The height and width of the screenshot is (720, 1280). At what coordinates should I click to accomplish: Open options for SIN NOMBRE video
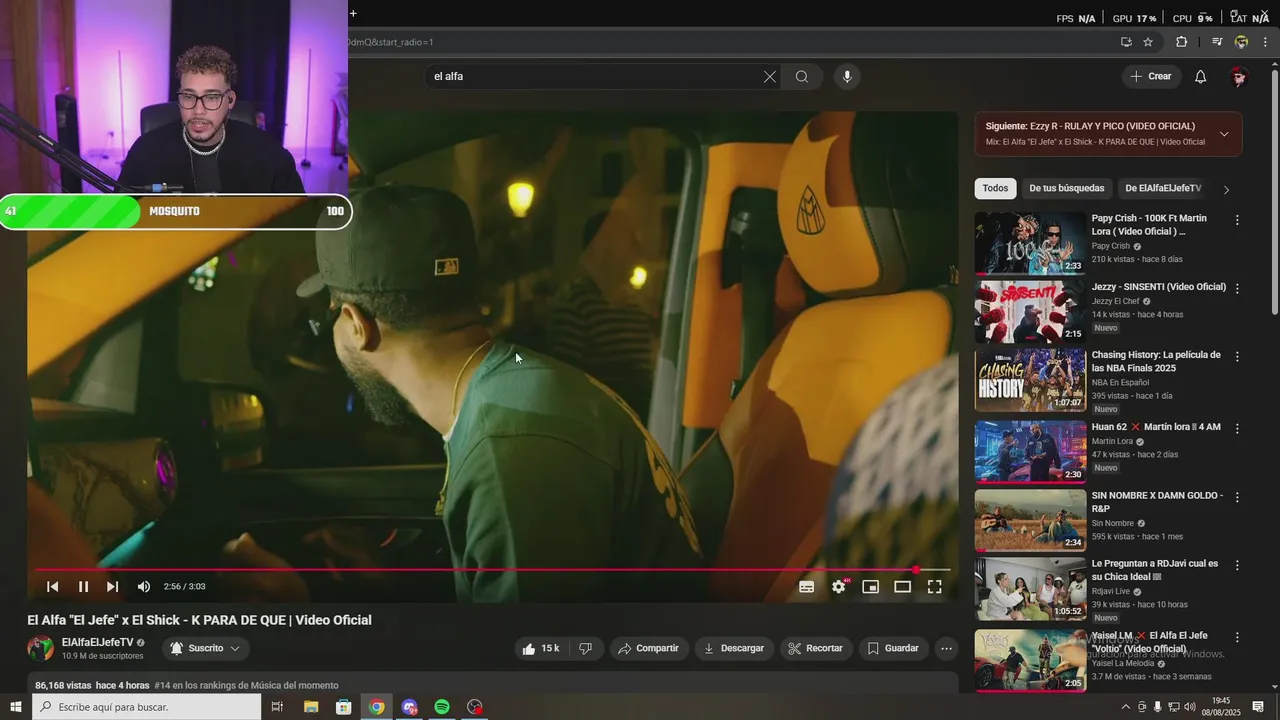click(1237, 497)
